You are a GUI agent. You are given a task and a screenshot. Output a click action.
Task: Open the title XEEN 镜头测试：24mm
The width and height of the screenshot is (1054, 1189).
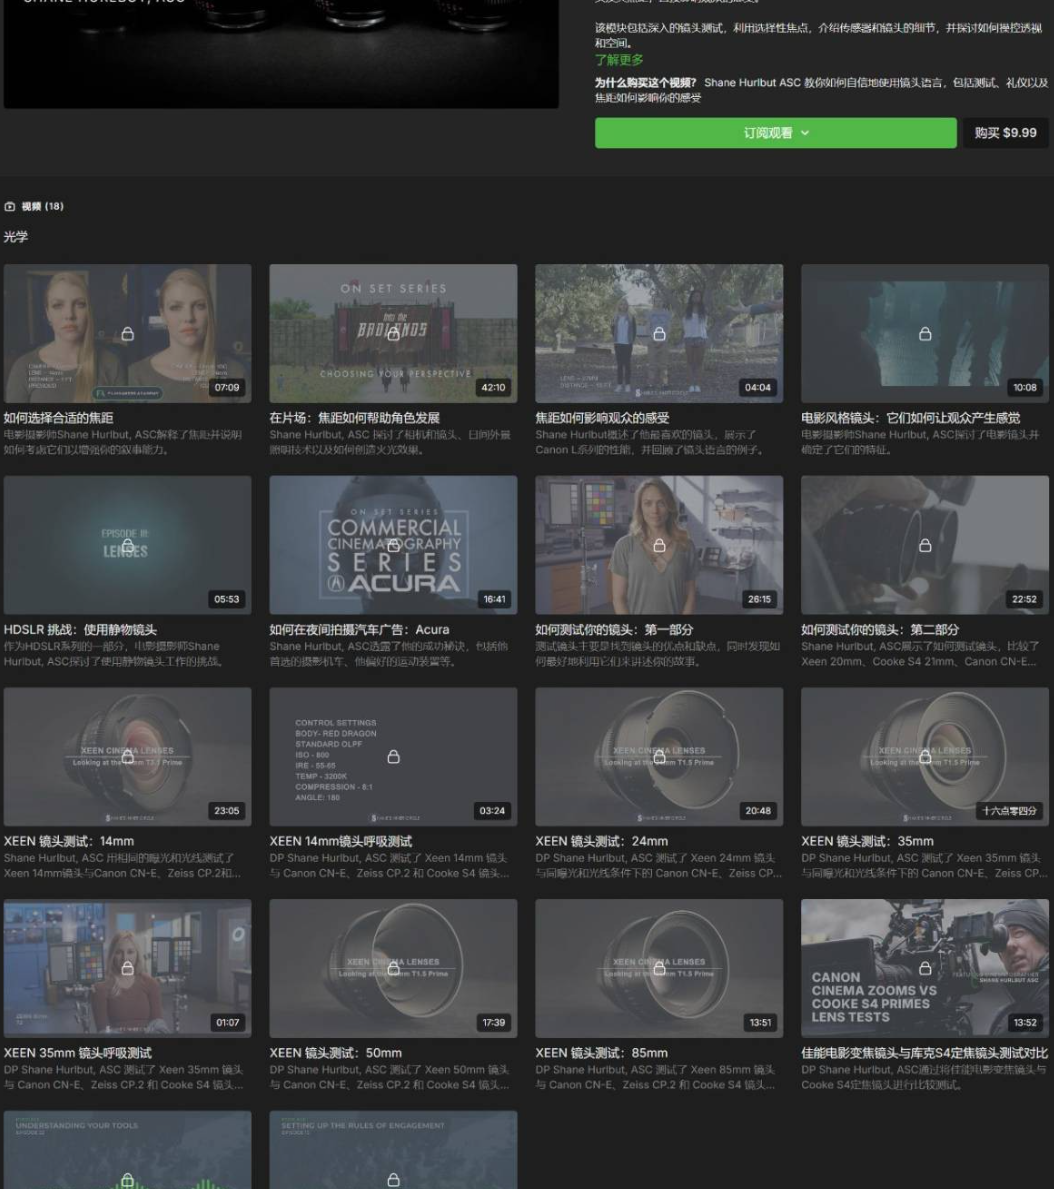click(602, 841)
